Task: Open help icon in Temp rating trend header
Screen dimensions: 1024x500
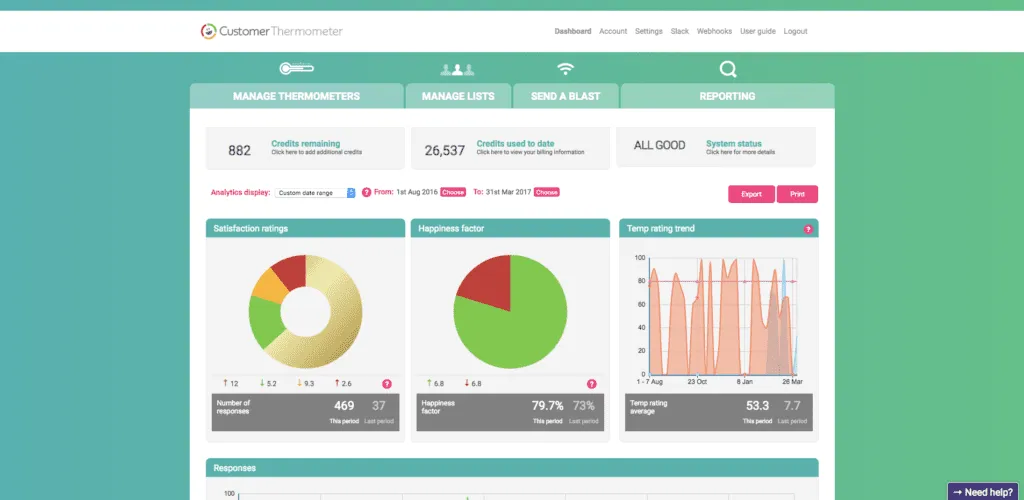Action: coord(807,229)
